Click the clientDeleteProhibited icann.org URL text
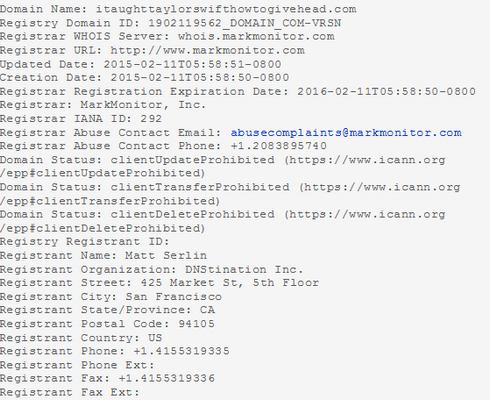Screen dimensions: 490x400 (367, 215)
